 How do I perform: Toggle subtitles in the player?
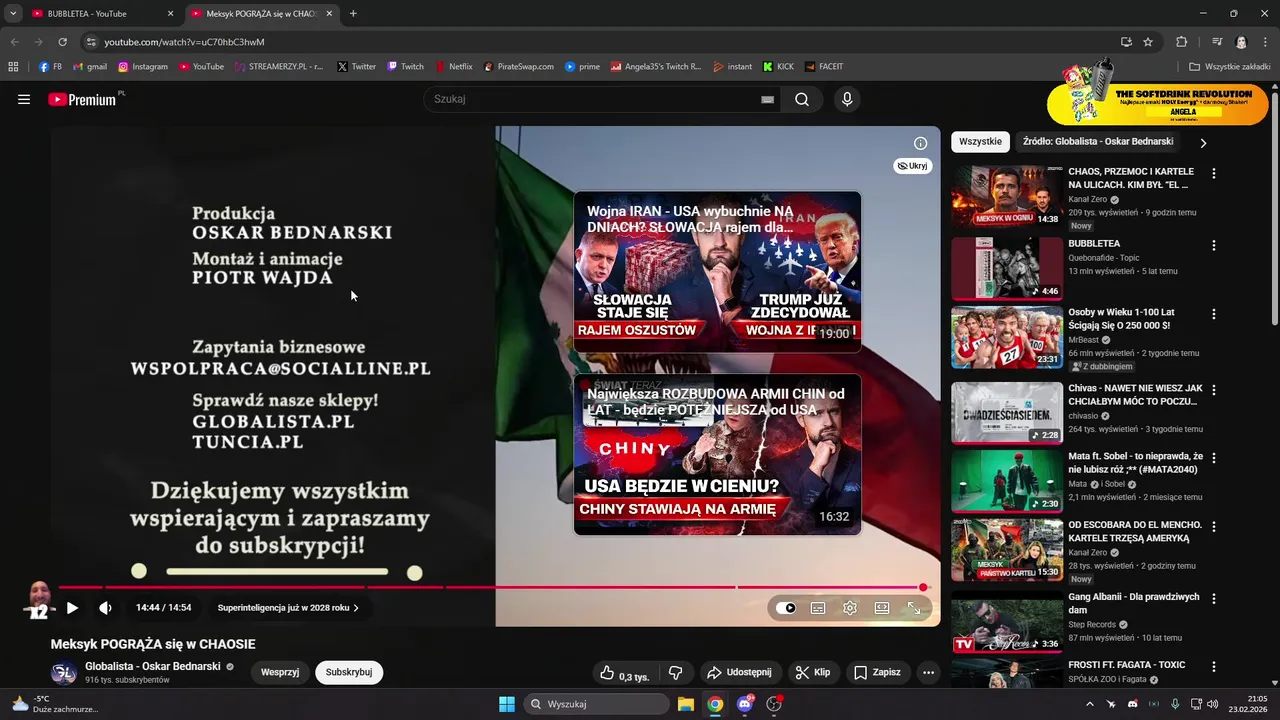818,607
